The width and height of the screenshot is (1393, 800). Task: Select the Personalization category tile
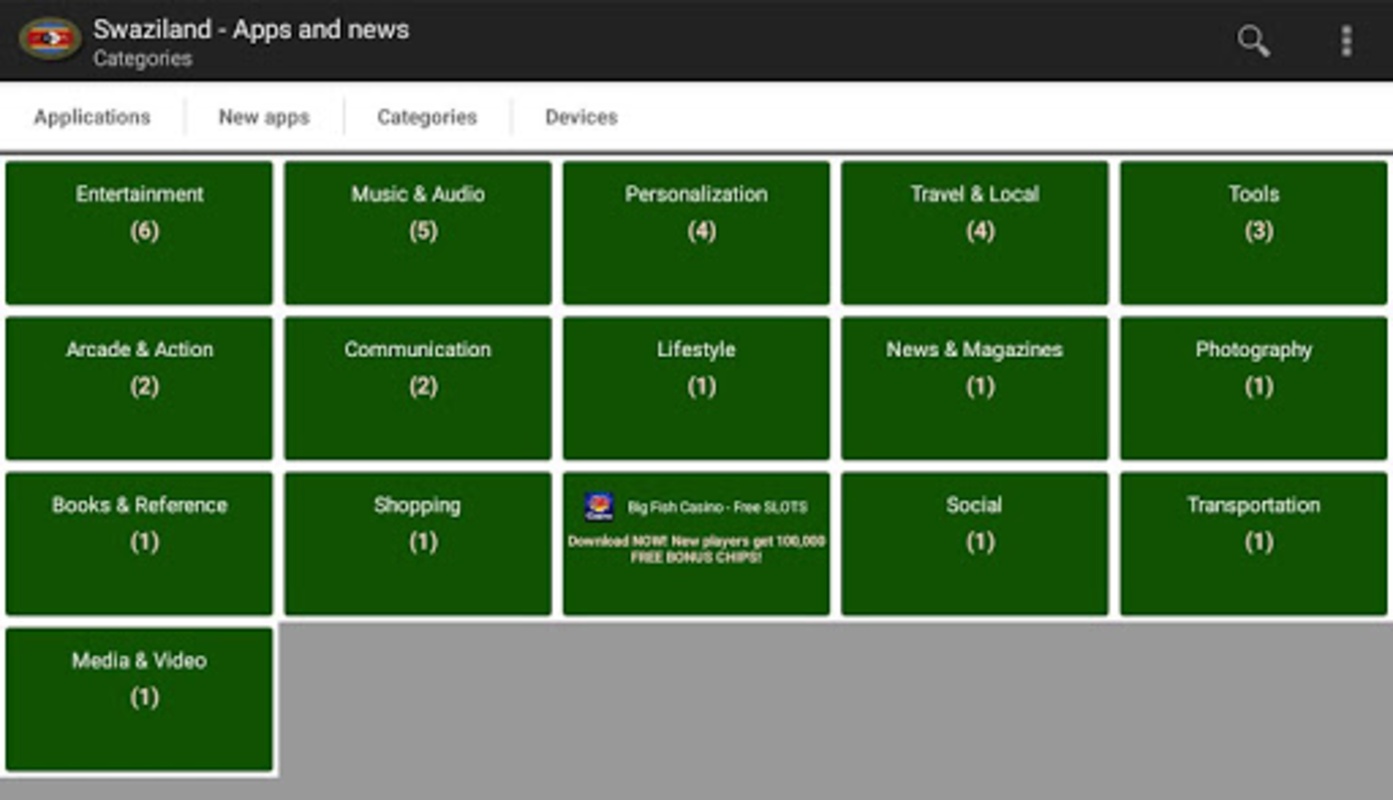696,233
